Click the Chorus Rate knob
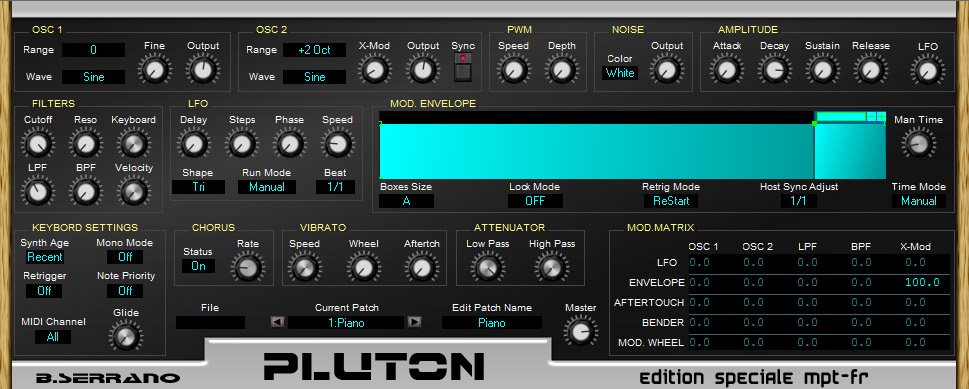The width and height of the screenshot is (969, 389). [x=247, y=267]
